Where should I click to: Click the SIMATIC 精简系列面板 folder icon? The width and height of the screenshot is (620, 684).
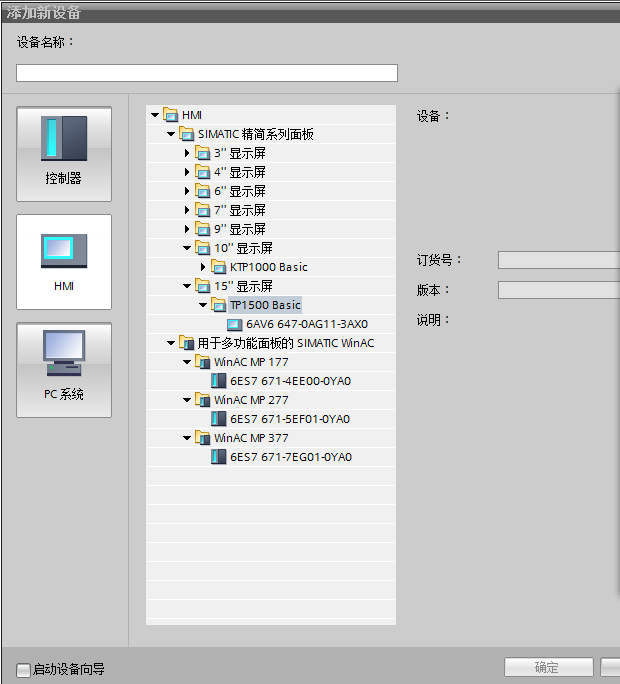coord(187,134)
